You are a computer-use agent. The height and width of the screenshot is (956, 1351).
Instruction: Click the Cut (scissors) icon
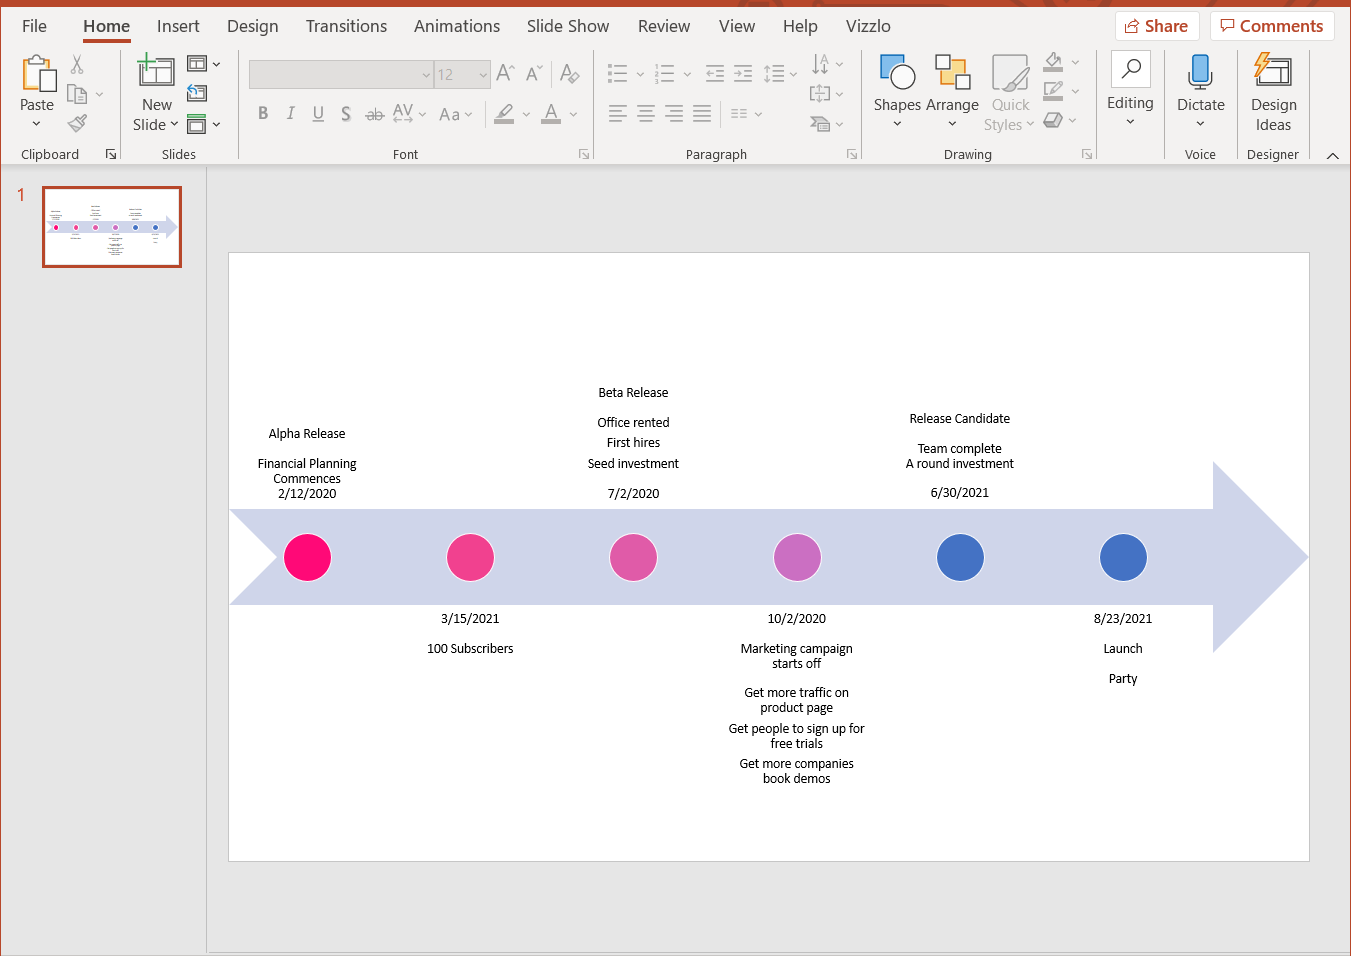76,63
